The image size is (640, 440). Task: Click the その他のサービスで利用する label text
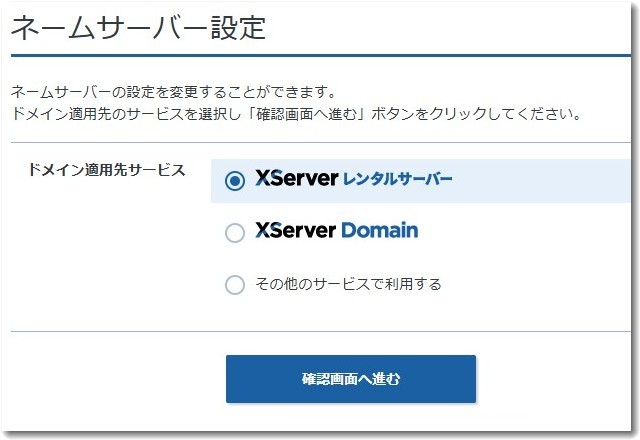[x=348, y=284]
